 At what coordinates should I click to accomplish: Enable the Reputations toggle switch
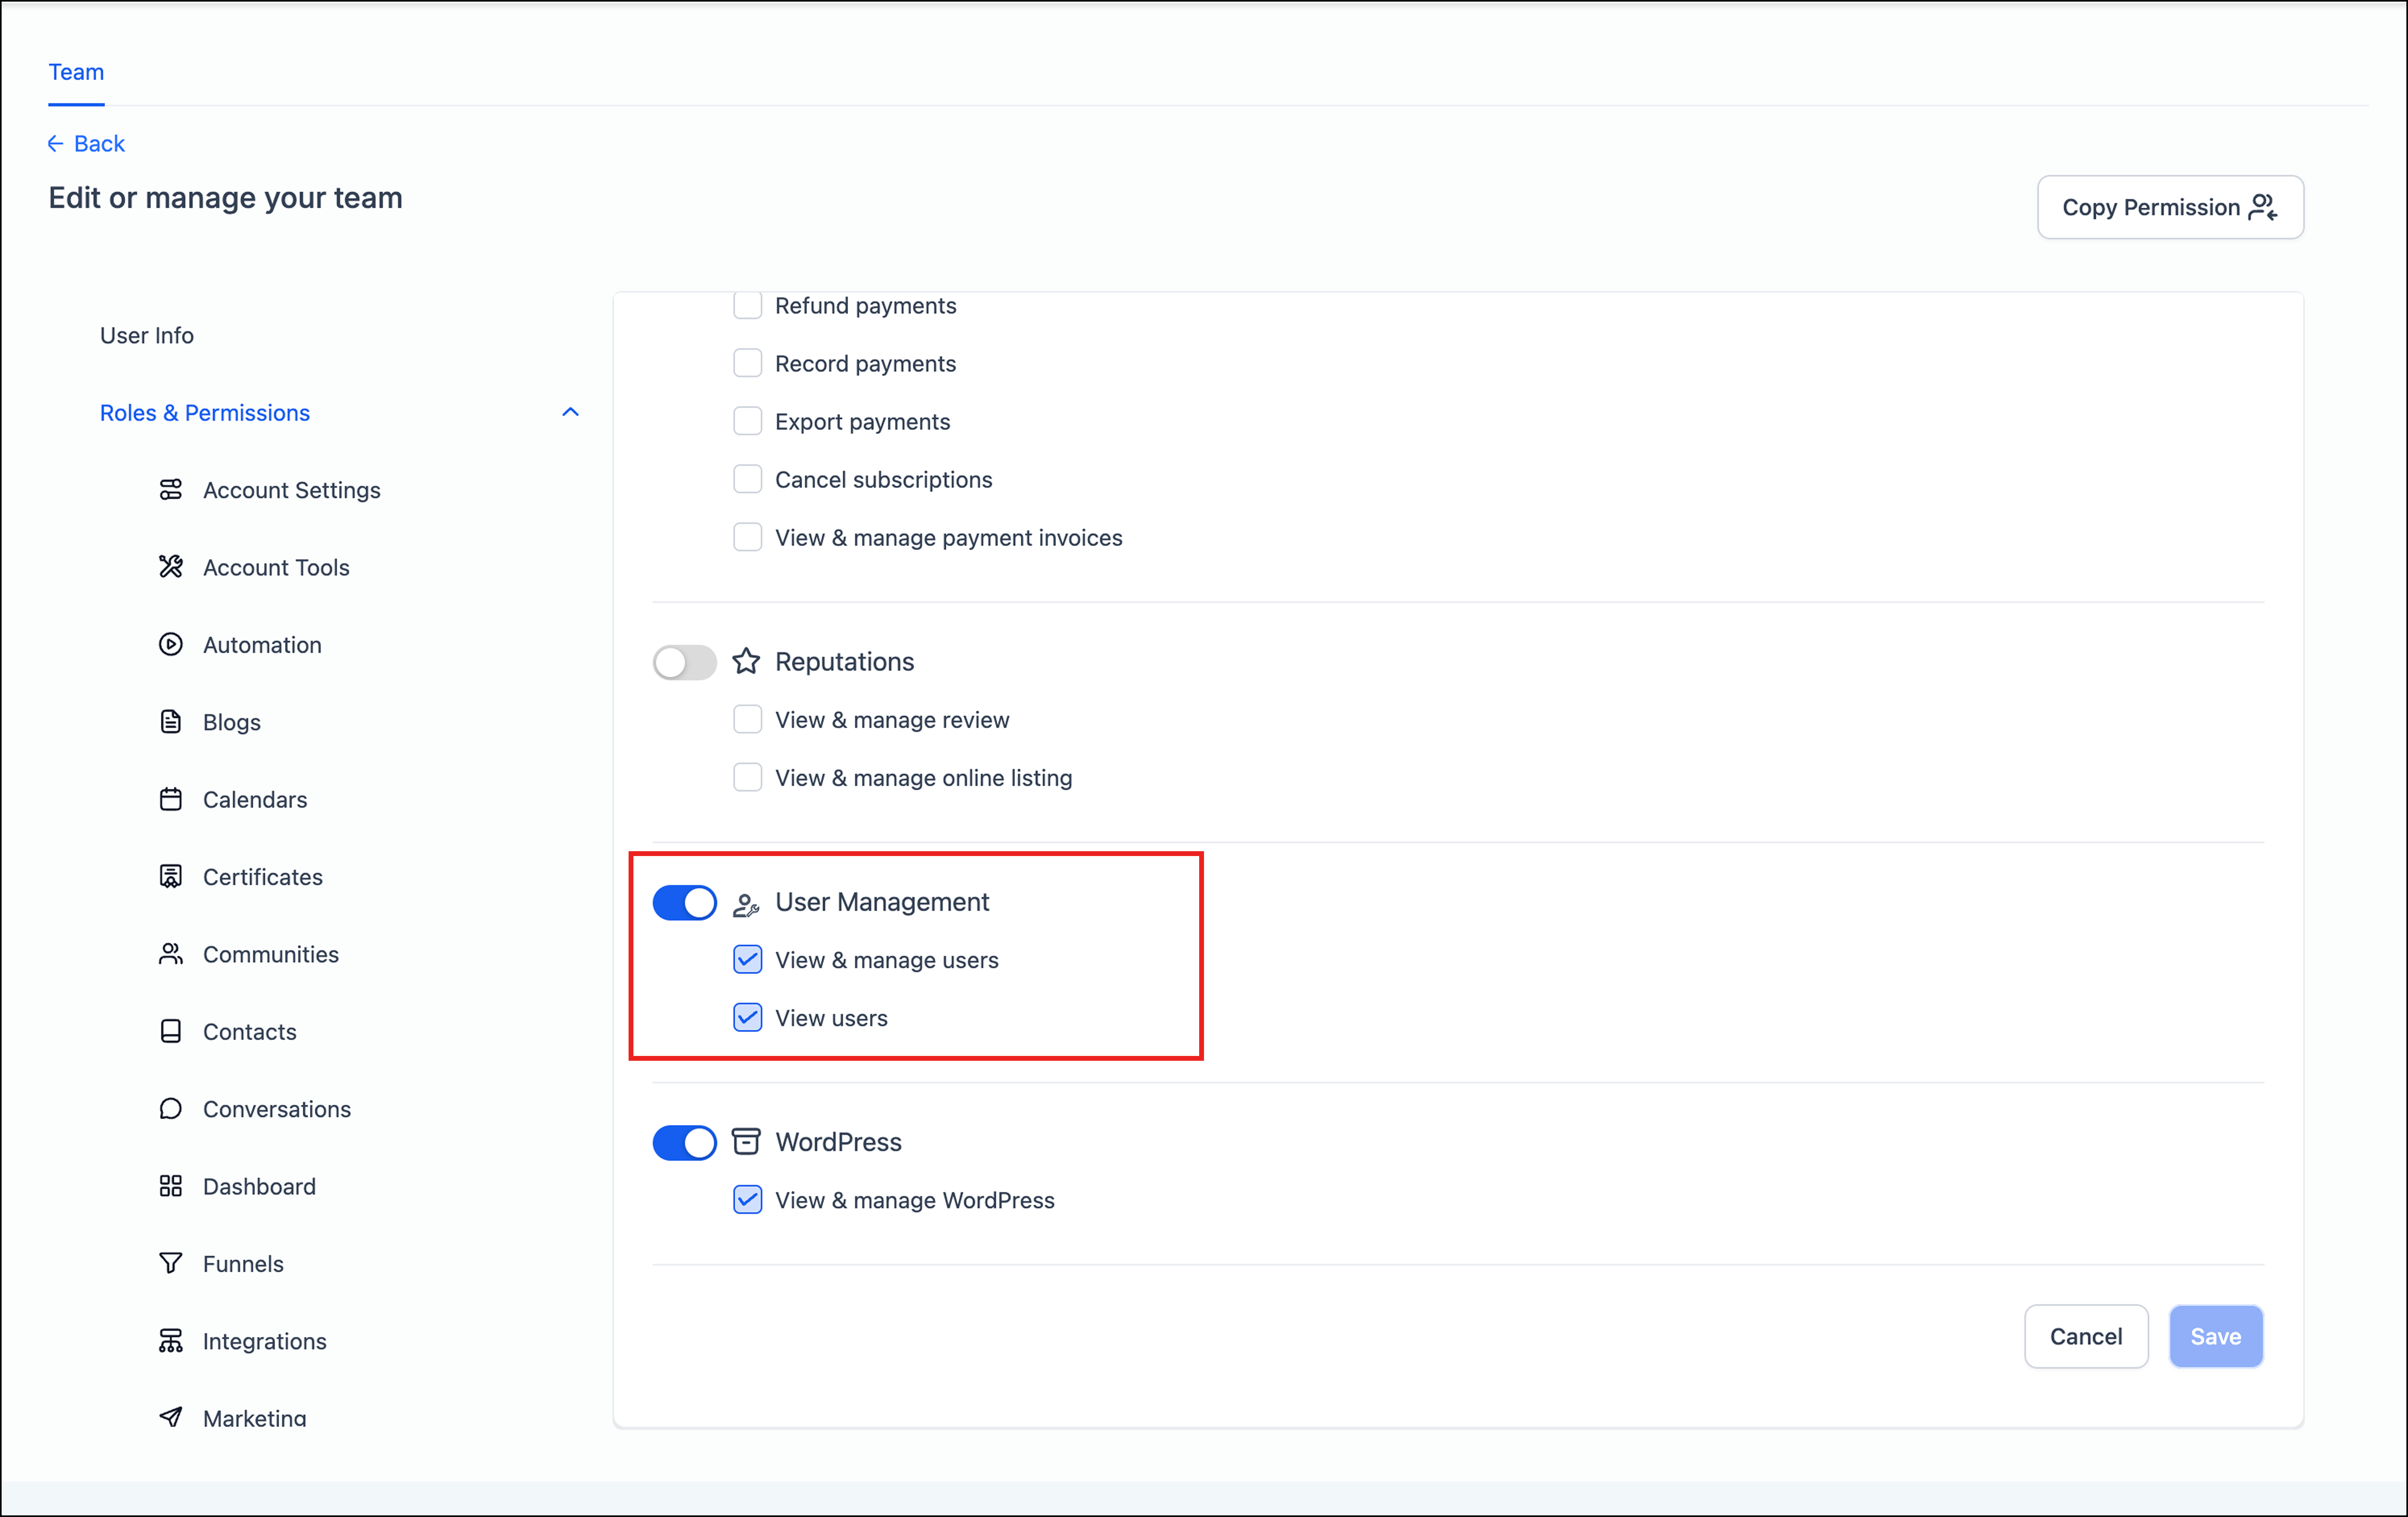pyautogui.click(x=685, y=662)
